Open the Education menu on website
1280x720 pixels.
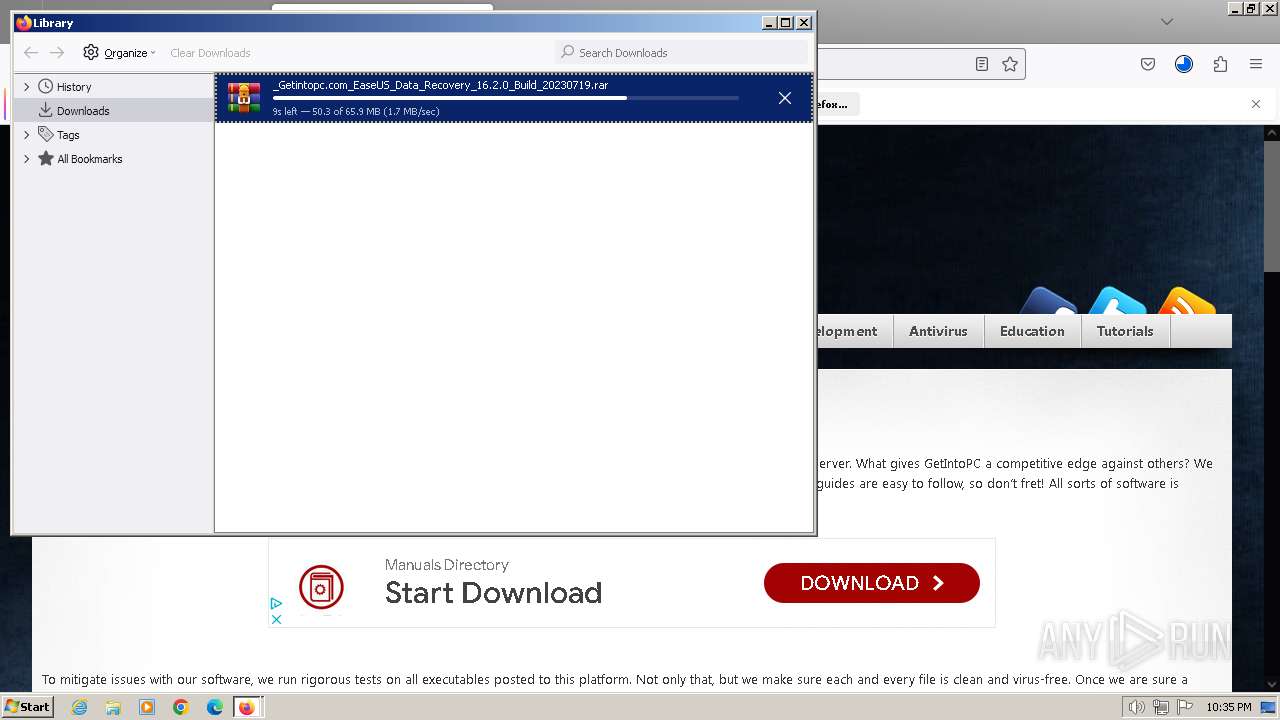(x=1032, y=331)
